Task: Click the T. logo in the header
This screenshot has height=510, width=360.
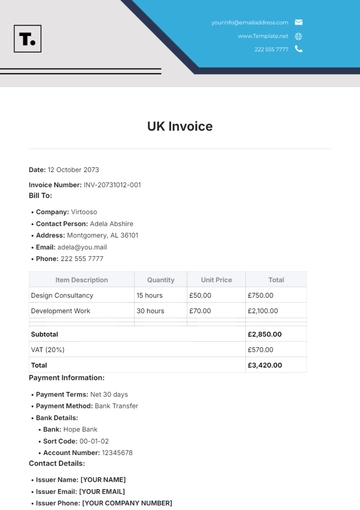Action: coord(28,39)
